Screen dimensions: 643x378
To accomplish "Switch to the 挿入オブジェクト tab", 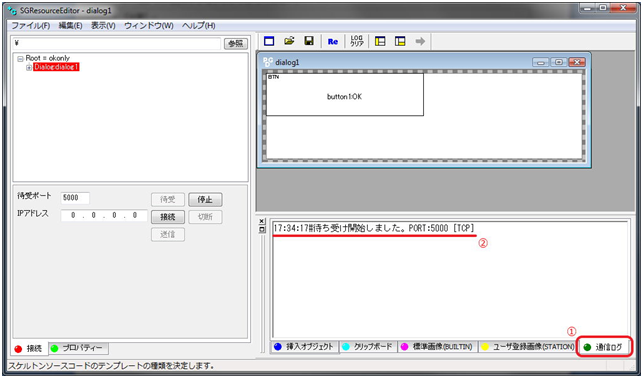I will pyautogui.click(x=305, y=347).
